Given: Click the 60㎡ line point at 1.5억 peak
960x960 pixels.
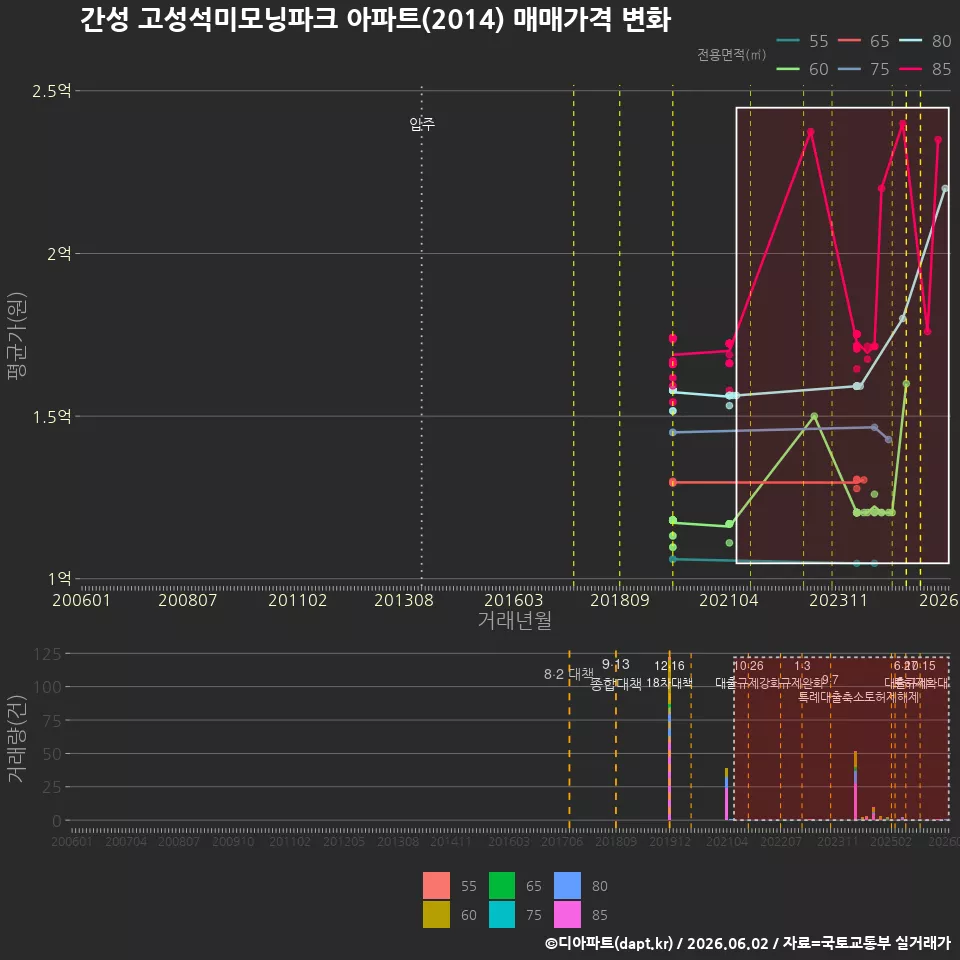Looking at the screenshot, I should point(814,416).
